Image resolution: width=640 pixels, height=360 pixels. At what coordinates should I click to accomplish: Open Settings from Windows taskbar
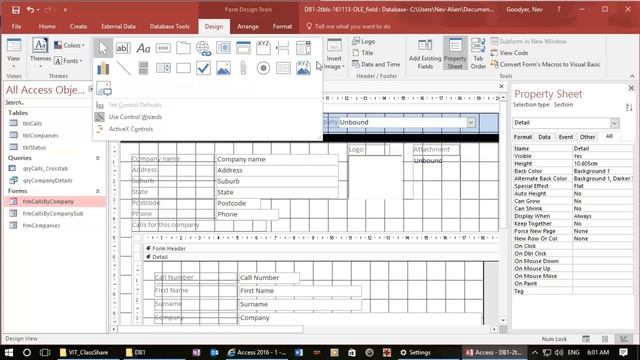(415, 352)
